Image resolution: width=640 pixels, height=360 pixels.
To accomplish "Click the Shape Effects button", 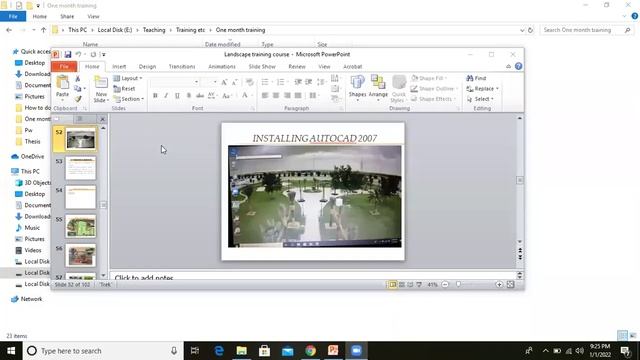I will point(433,99).
